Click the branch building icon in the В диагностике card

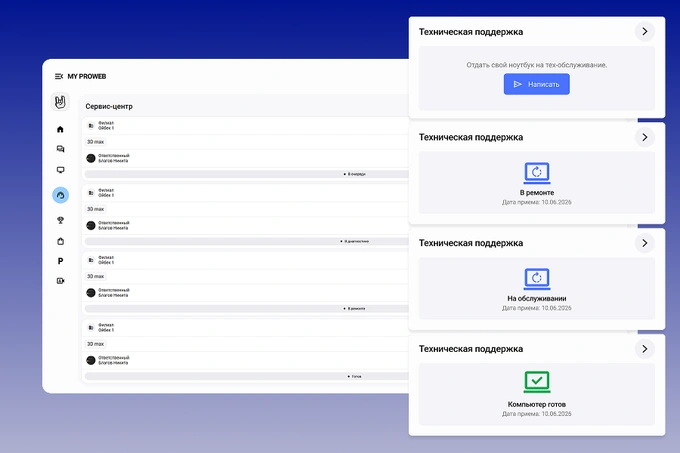(x=91, y=193)
